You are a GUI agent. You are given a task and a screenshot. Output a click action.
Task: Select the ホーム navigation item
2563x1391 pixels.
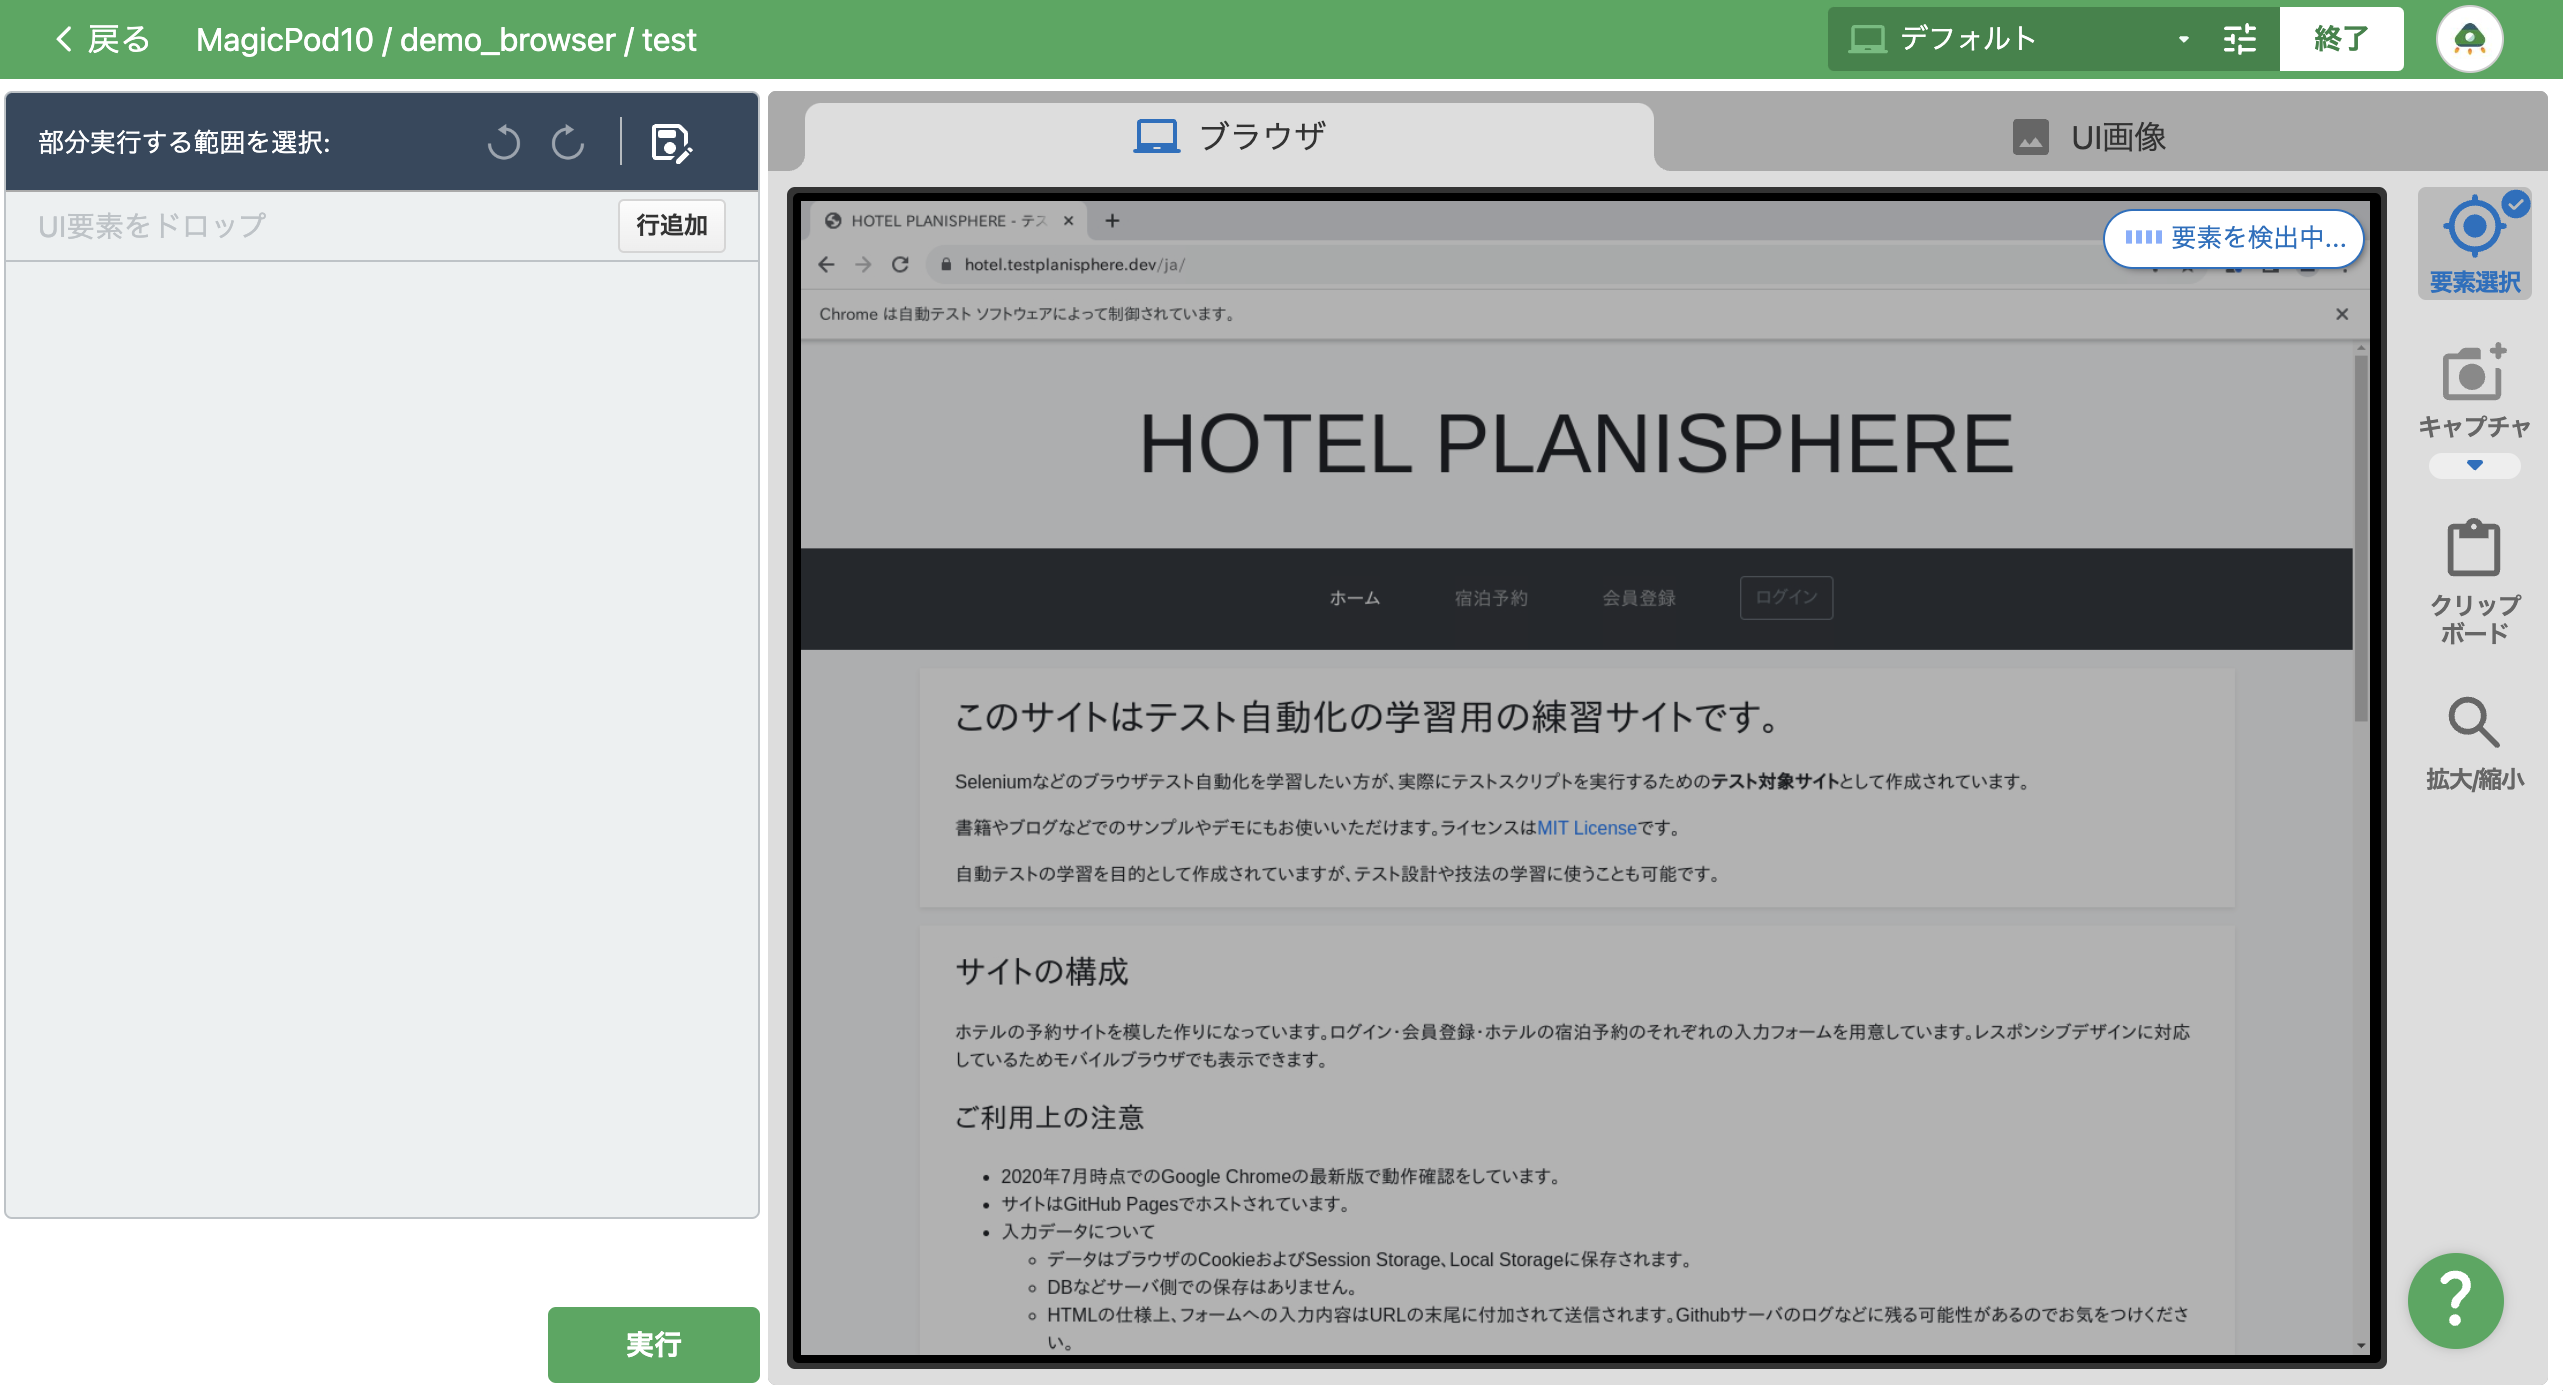(x=1355, y=598)
